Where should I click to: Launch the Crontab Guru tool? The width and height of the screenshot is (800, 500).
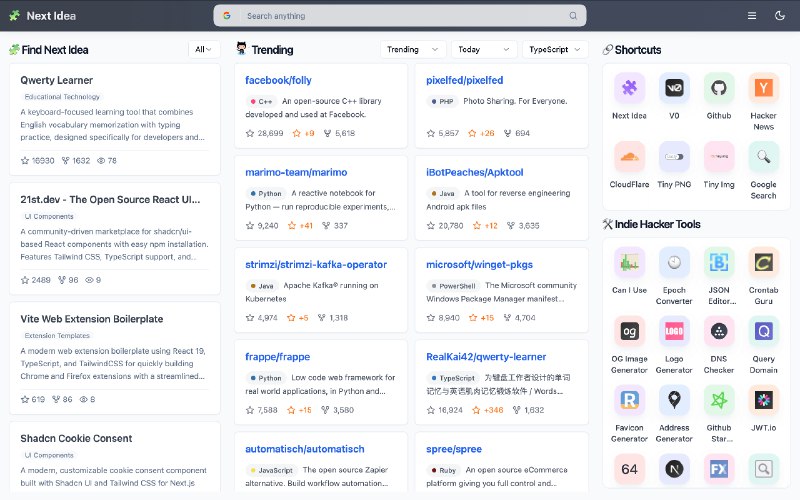click(x=763, y=262)
